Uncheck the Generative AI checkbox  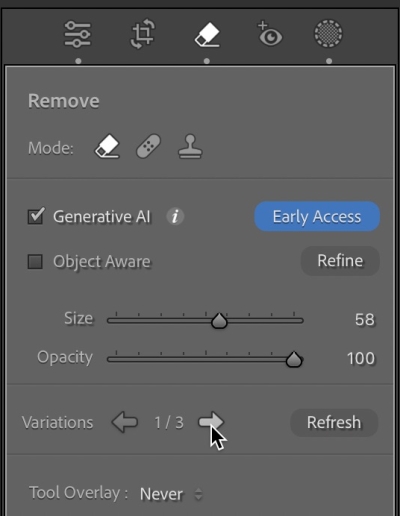[35, 216]
